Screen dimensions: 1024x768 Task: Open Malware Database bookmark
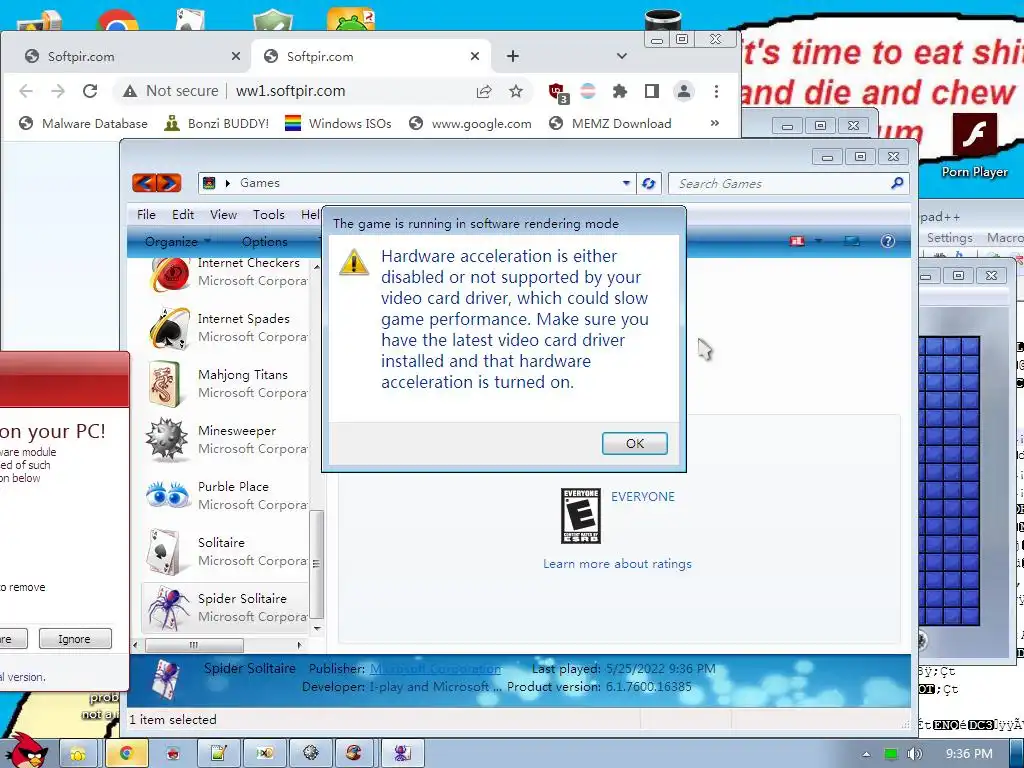tap(84, 123)
